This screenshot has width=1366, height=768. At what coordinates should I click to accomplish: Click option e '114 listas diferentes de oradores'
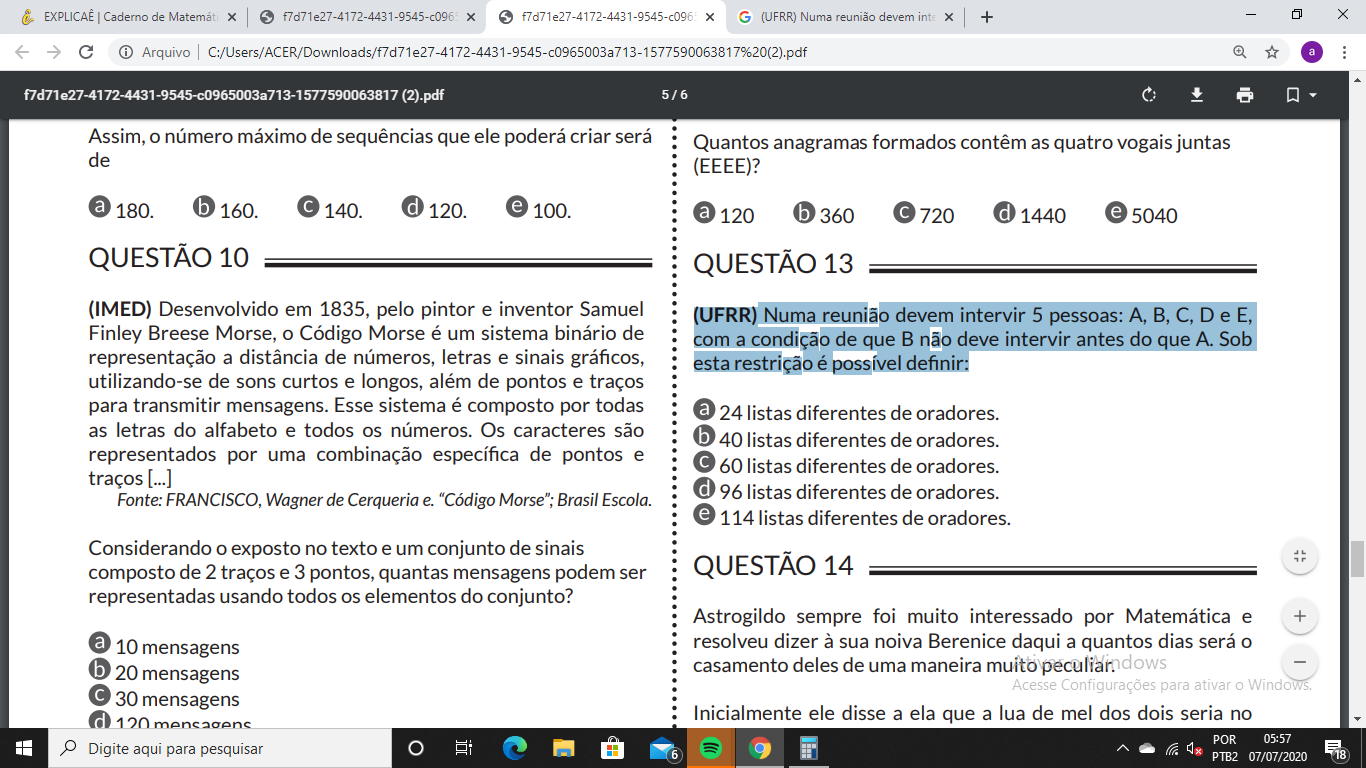pyautogui.click(x=852, y=517)
